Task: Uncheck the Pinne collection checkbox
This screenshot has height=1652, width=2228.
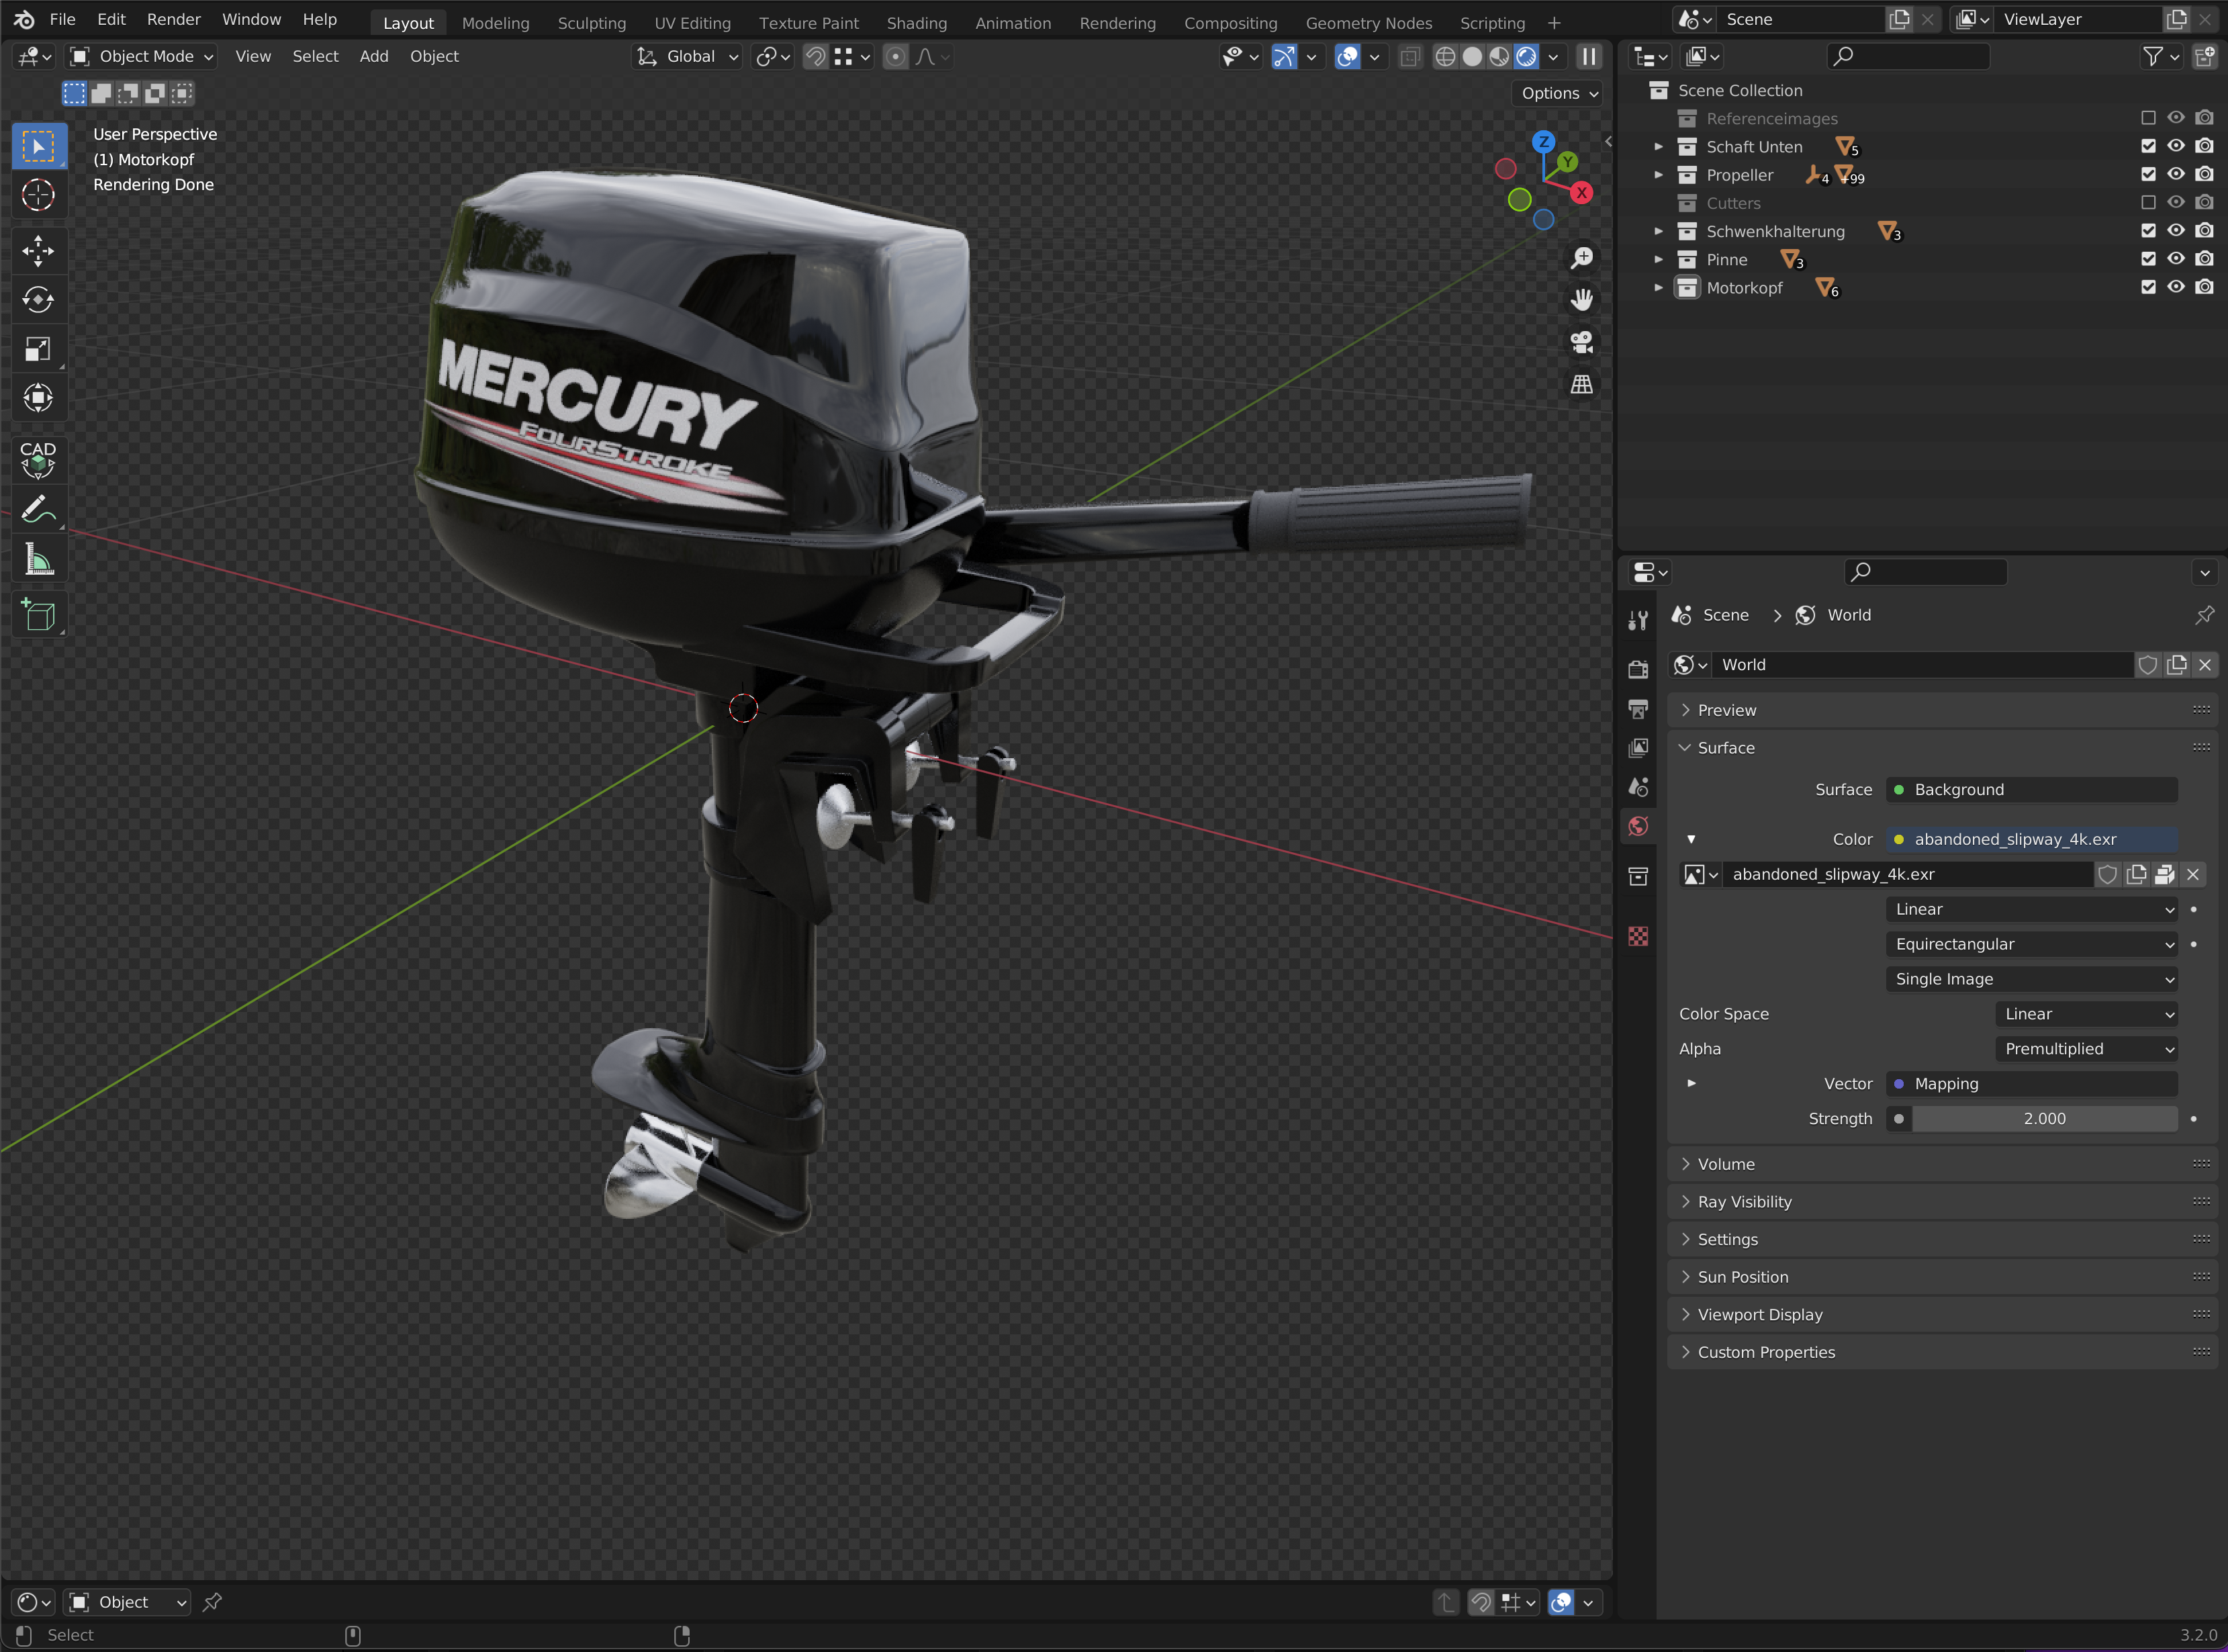Action: [2147, 259]
